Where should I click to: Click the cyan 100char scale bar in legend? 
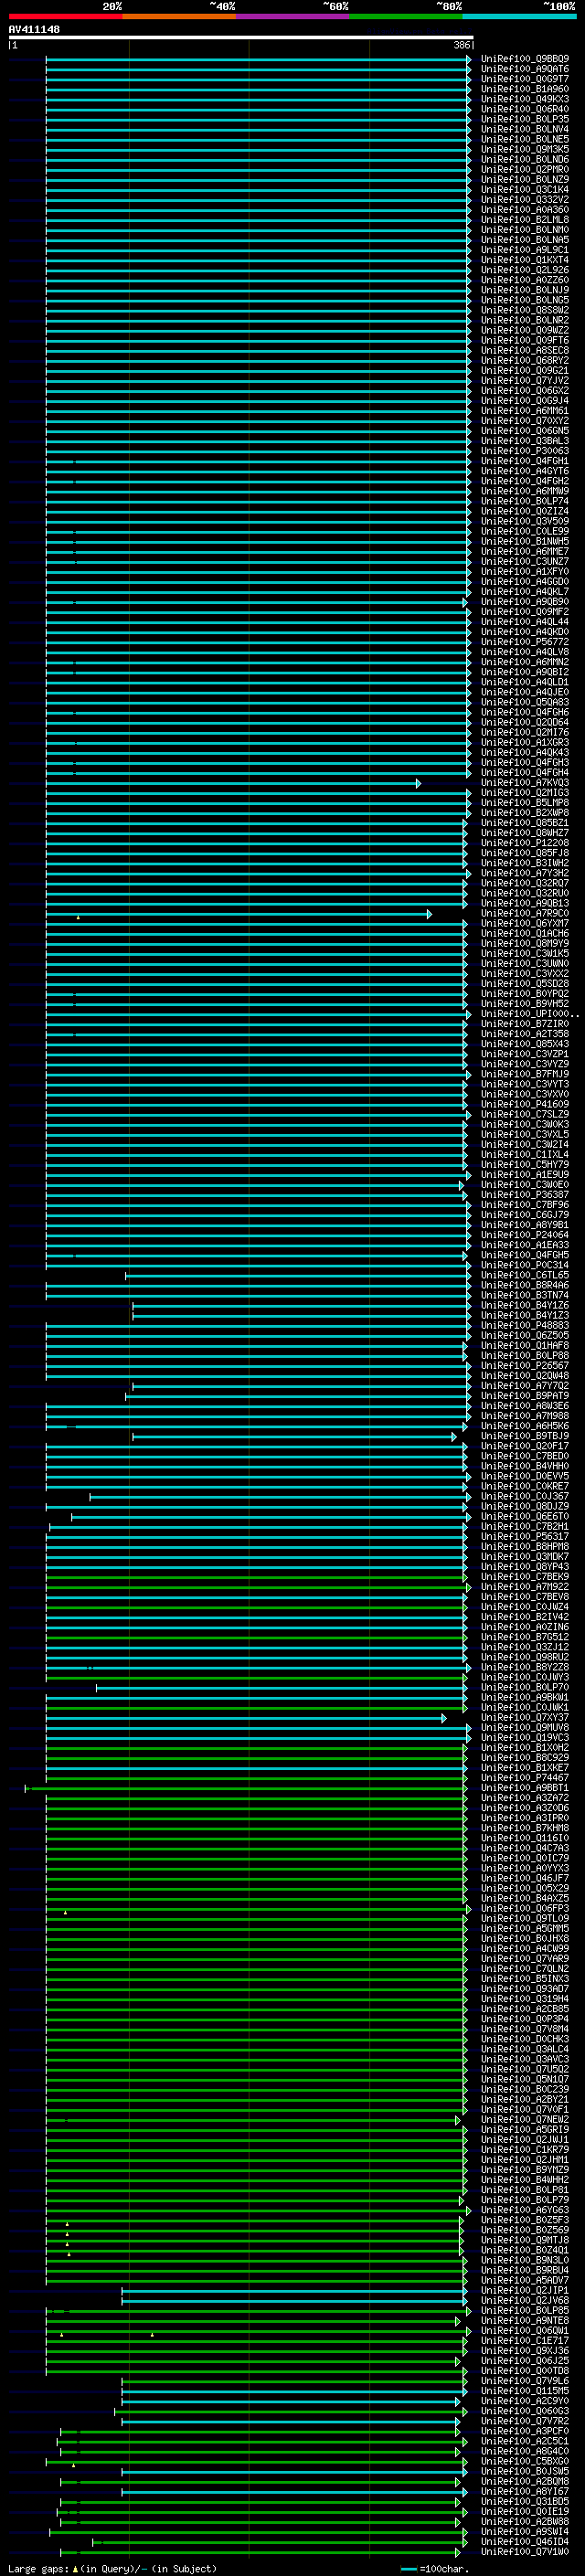click(408, 2568)
